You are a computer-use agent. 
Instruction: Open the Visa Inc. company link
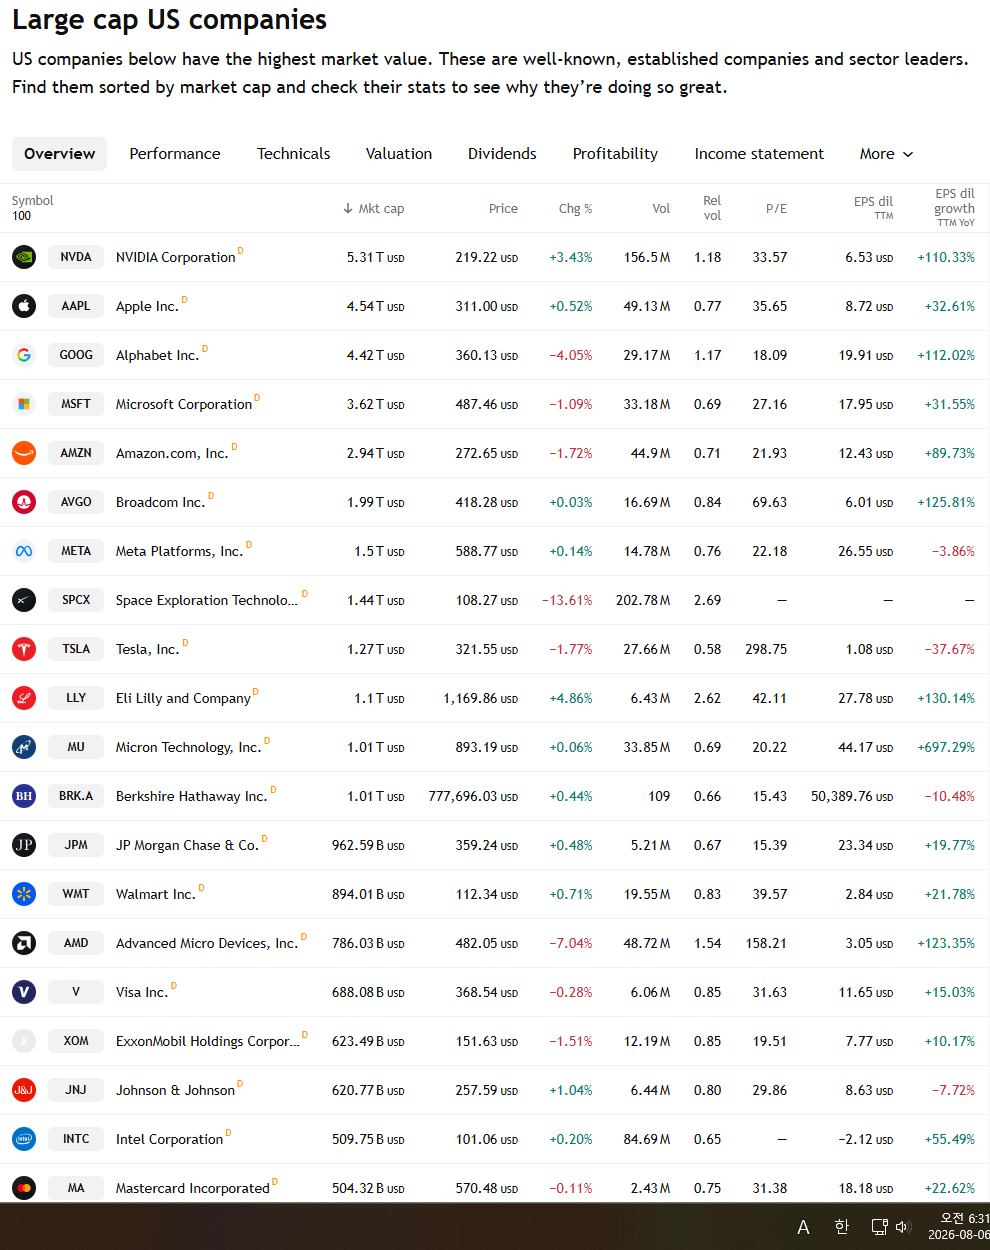point(142,992)
